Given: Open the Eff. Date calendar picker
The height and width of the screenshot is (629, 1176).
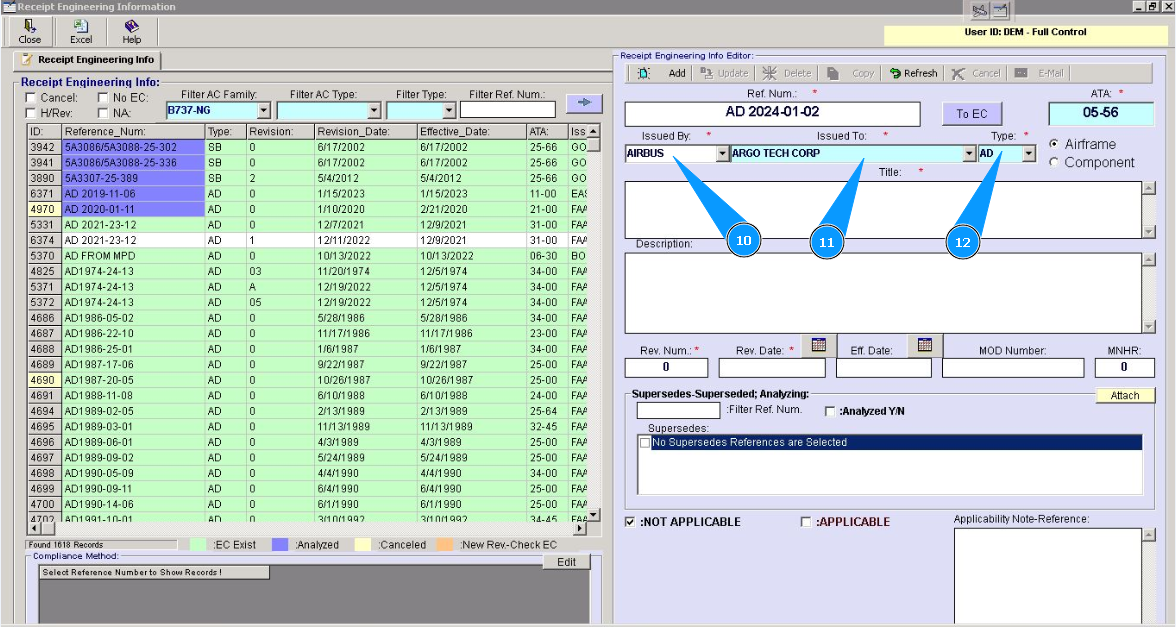Looking at the screenshot, I should pyautogui.click(x=924, y=345).
